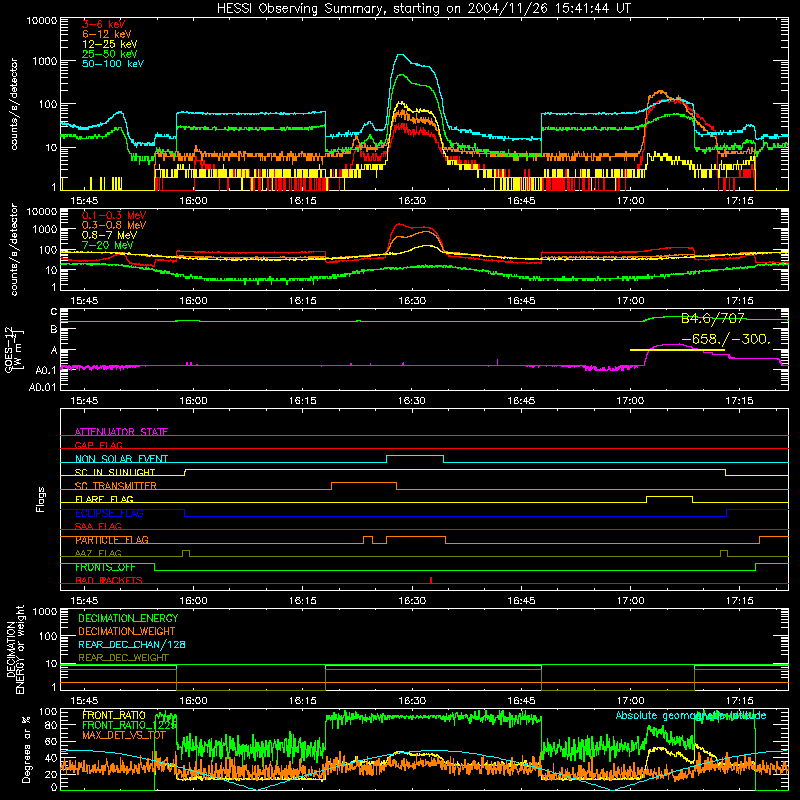Click the HESSI Observing Summary title text
Image resolution: width=800 pixels, height=800 pixels.
point(423,8)
